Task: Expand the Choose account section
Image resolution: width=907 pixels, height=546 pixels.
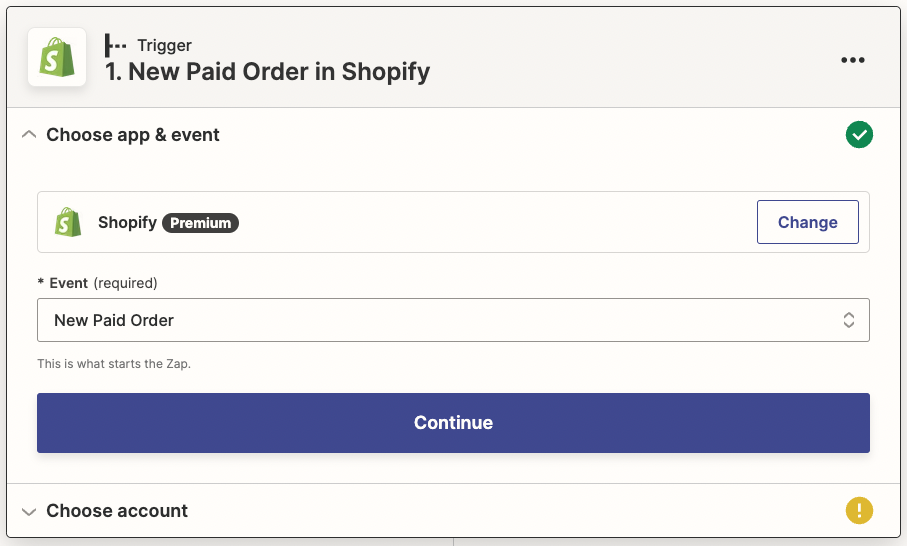Action: [x=29, y=511]
